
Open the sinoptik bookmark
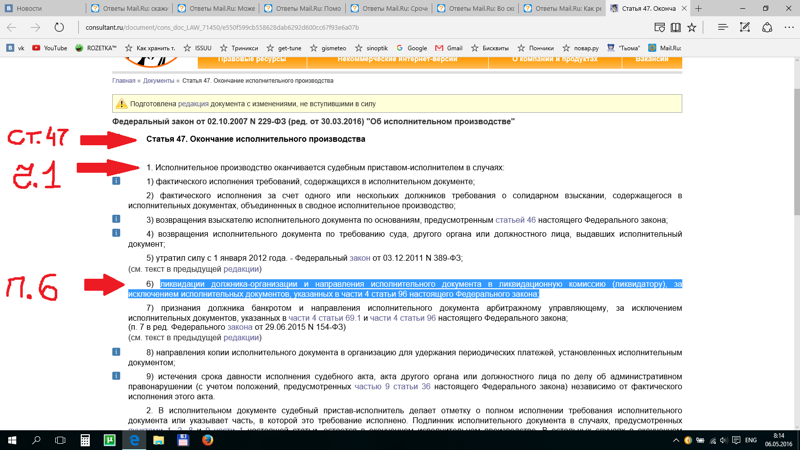(x=371, y=48)
